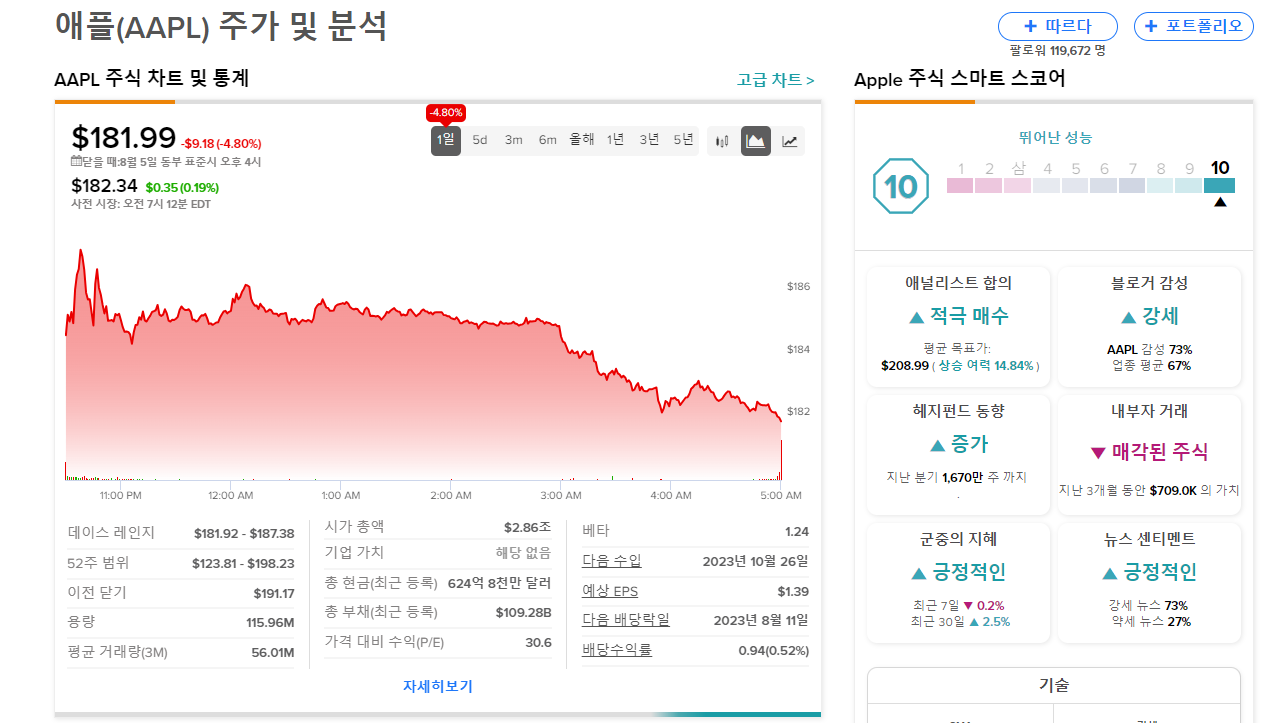Open the 블로거 감성 card
Viewport: 1266px width, 723px height.
click(1149, 326)
